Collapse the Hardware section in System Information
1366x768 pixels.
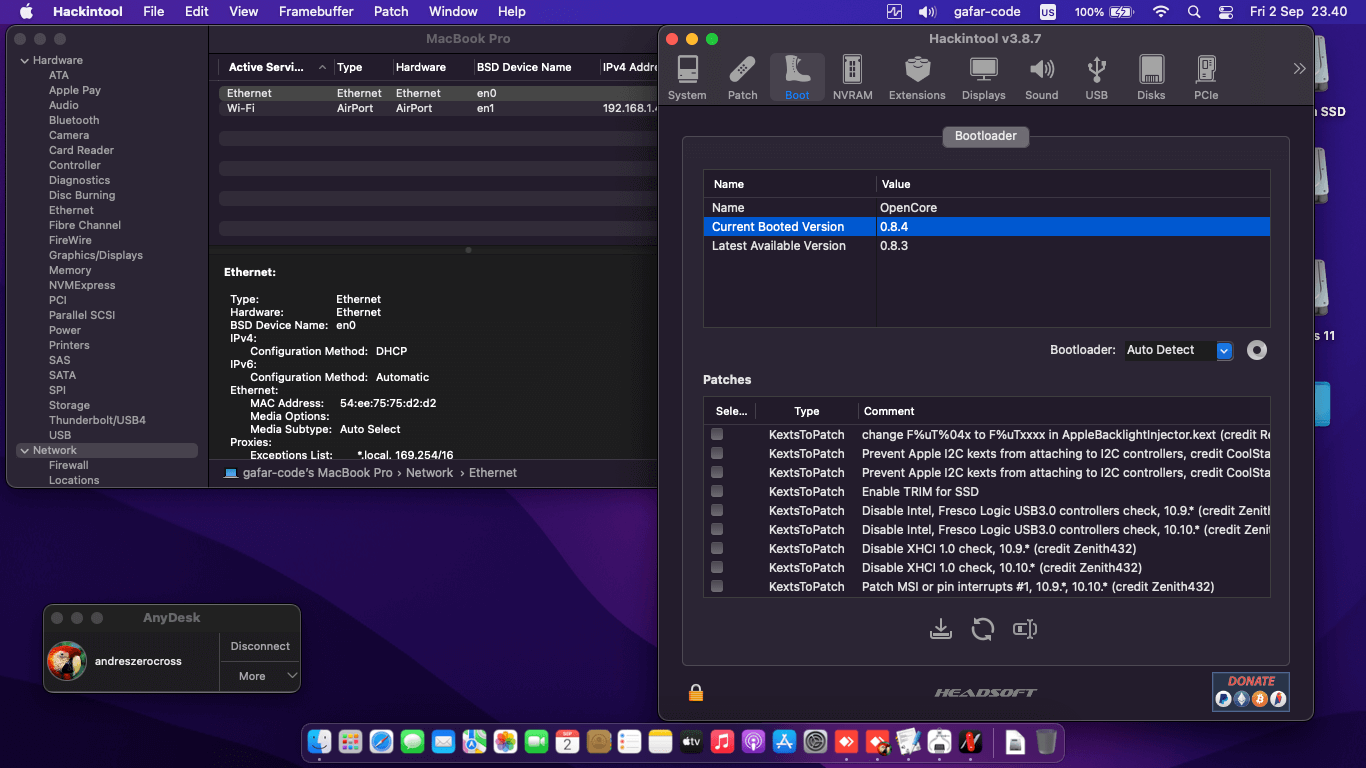pos(25,61)
